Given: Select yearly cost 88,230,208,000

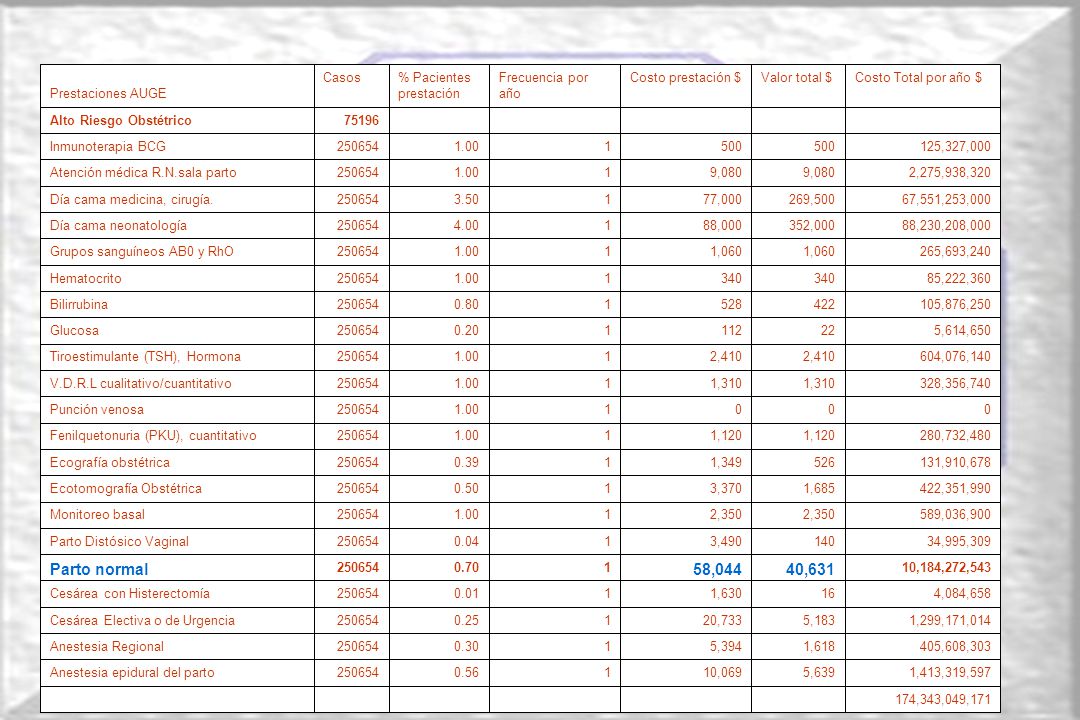Looking at the screenshot, I should pos(946,225).
